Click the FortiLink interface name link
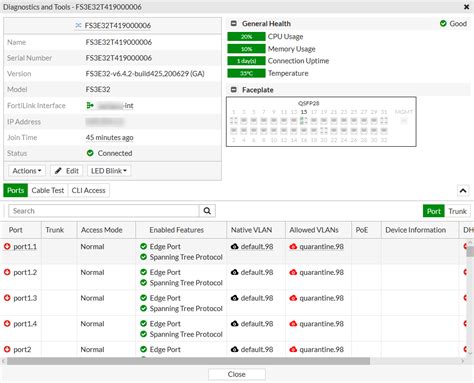This screenshot has height=383, width=474. pyautogui.click(x=115, y=106)
